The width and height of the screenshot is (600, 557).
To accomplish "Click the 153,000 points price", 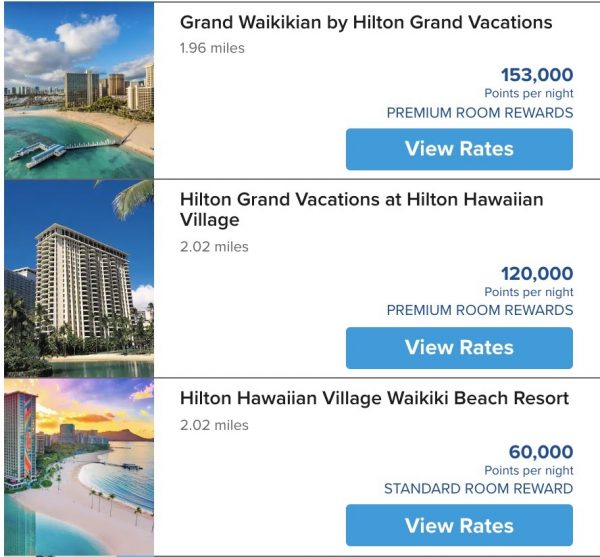I will click(x=537, y=74).
